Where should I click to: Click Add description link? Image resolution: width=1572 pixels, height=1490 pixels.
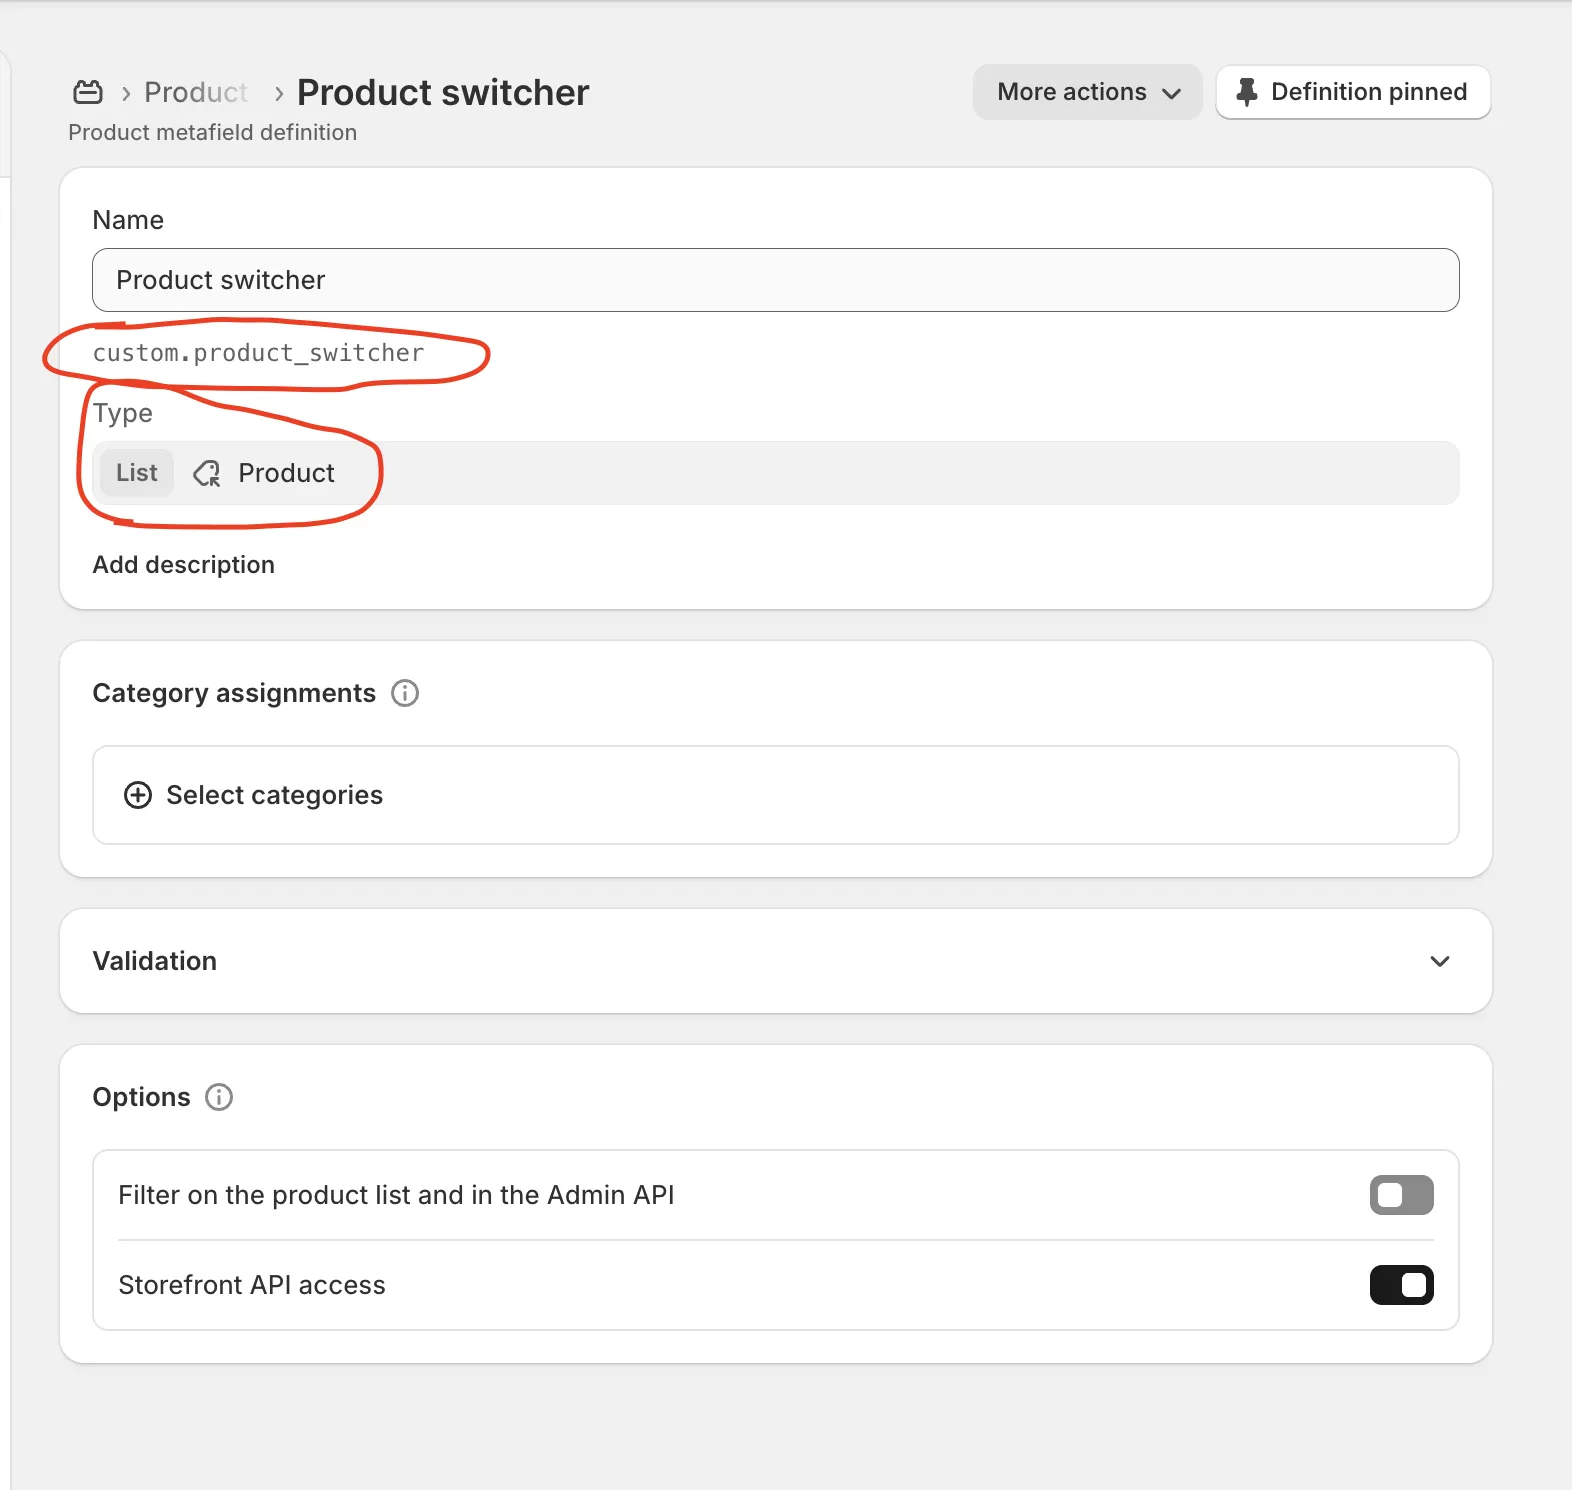184,565
